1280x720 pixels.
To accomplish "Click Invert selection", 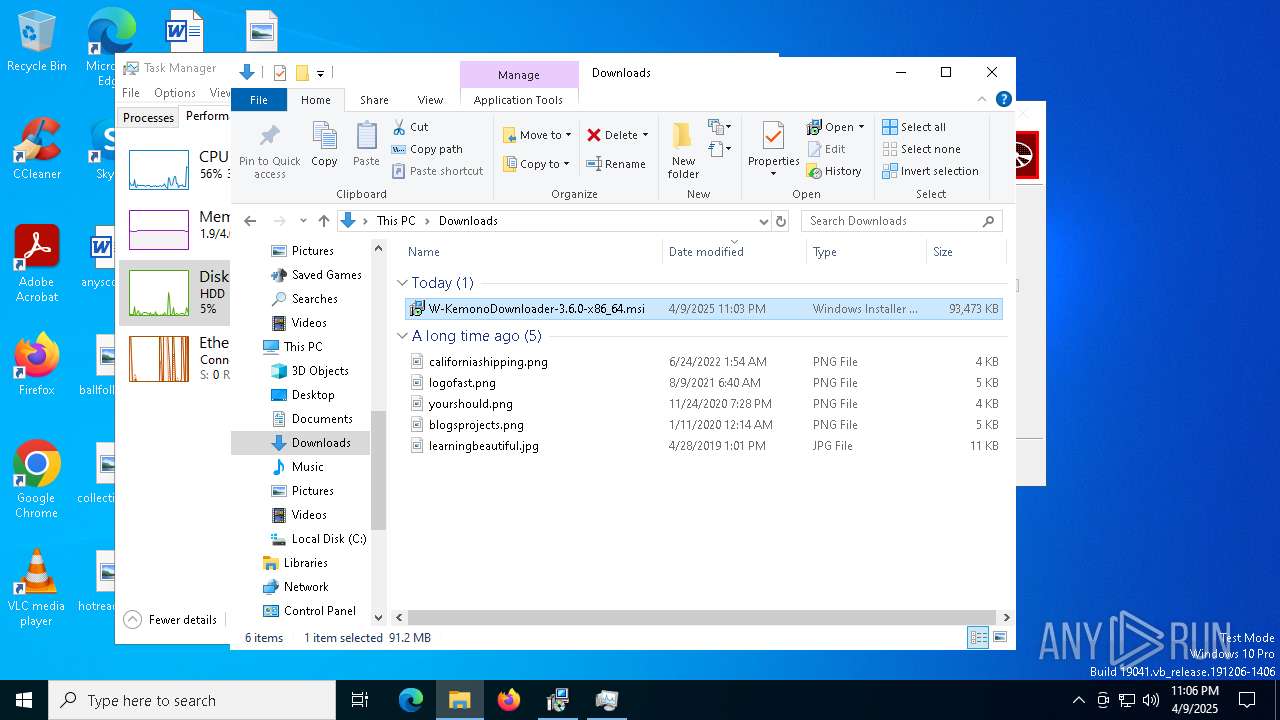I will click(x=930, y=171).
